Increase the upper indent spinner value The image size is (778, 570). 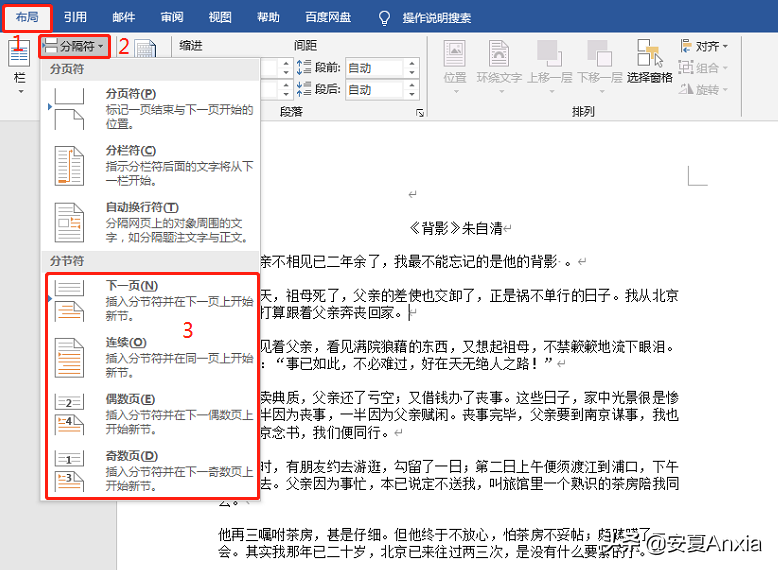pyautogui.click(x=286, y=63)
